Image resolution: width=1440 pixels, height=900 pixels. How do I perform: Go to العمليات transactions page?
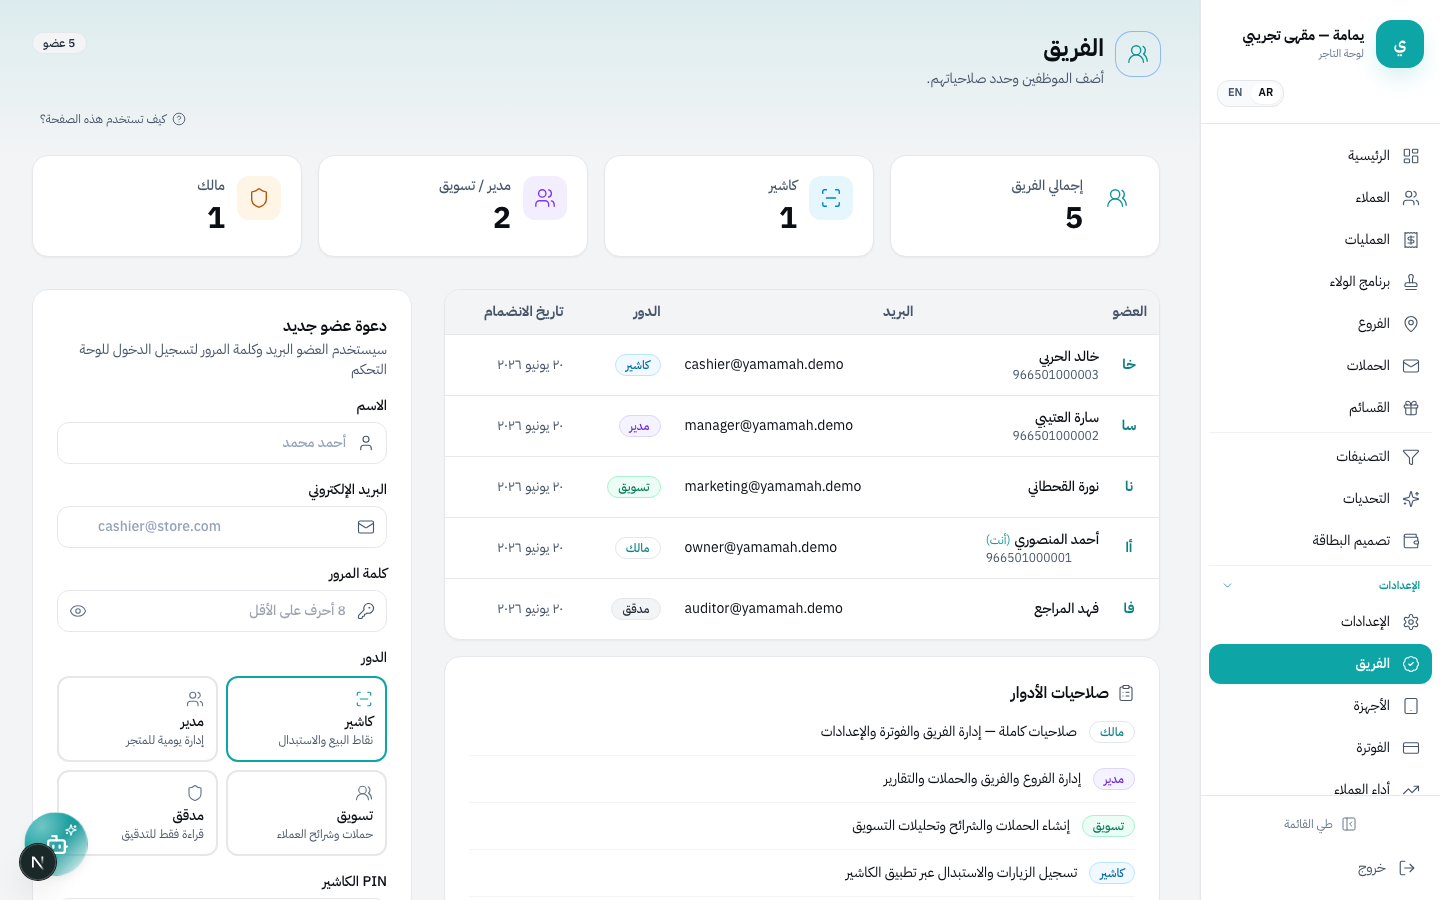1320,240
